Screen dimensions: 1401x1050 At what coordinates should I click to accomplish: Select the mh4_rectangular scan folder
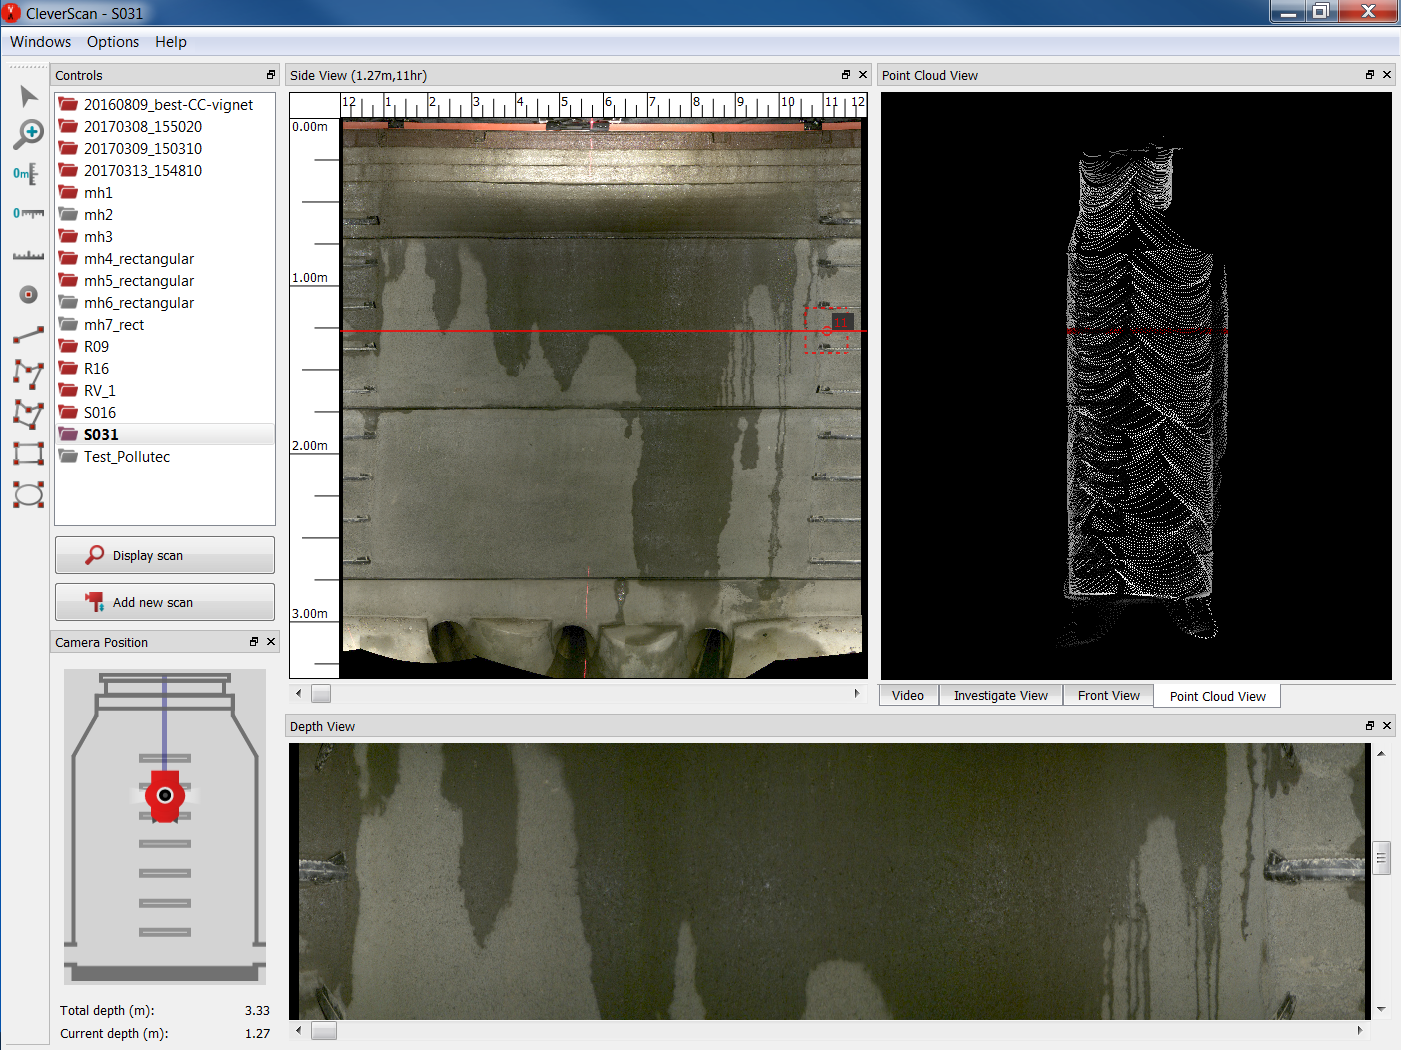pyautogui.click(x=139, y=259)
